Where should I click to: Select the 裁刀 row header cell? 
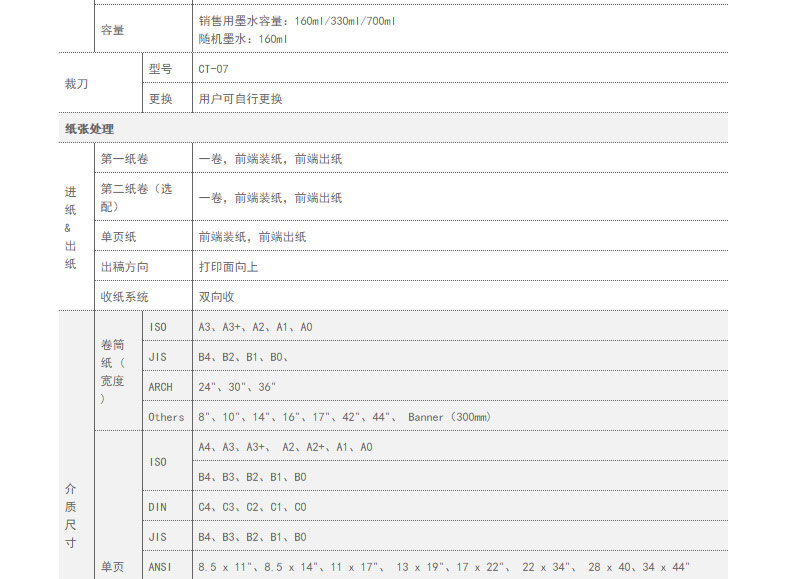click(76, 84)
